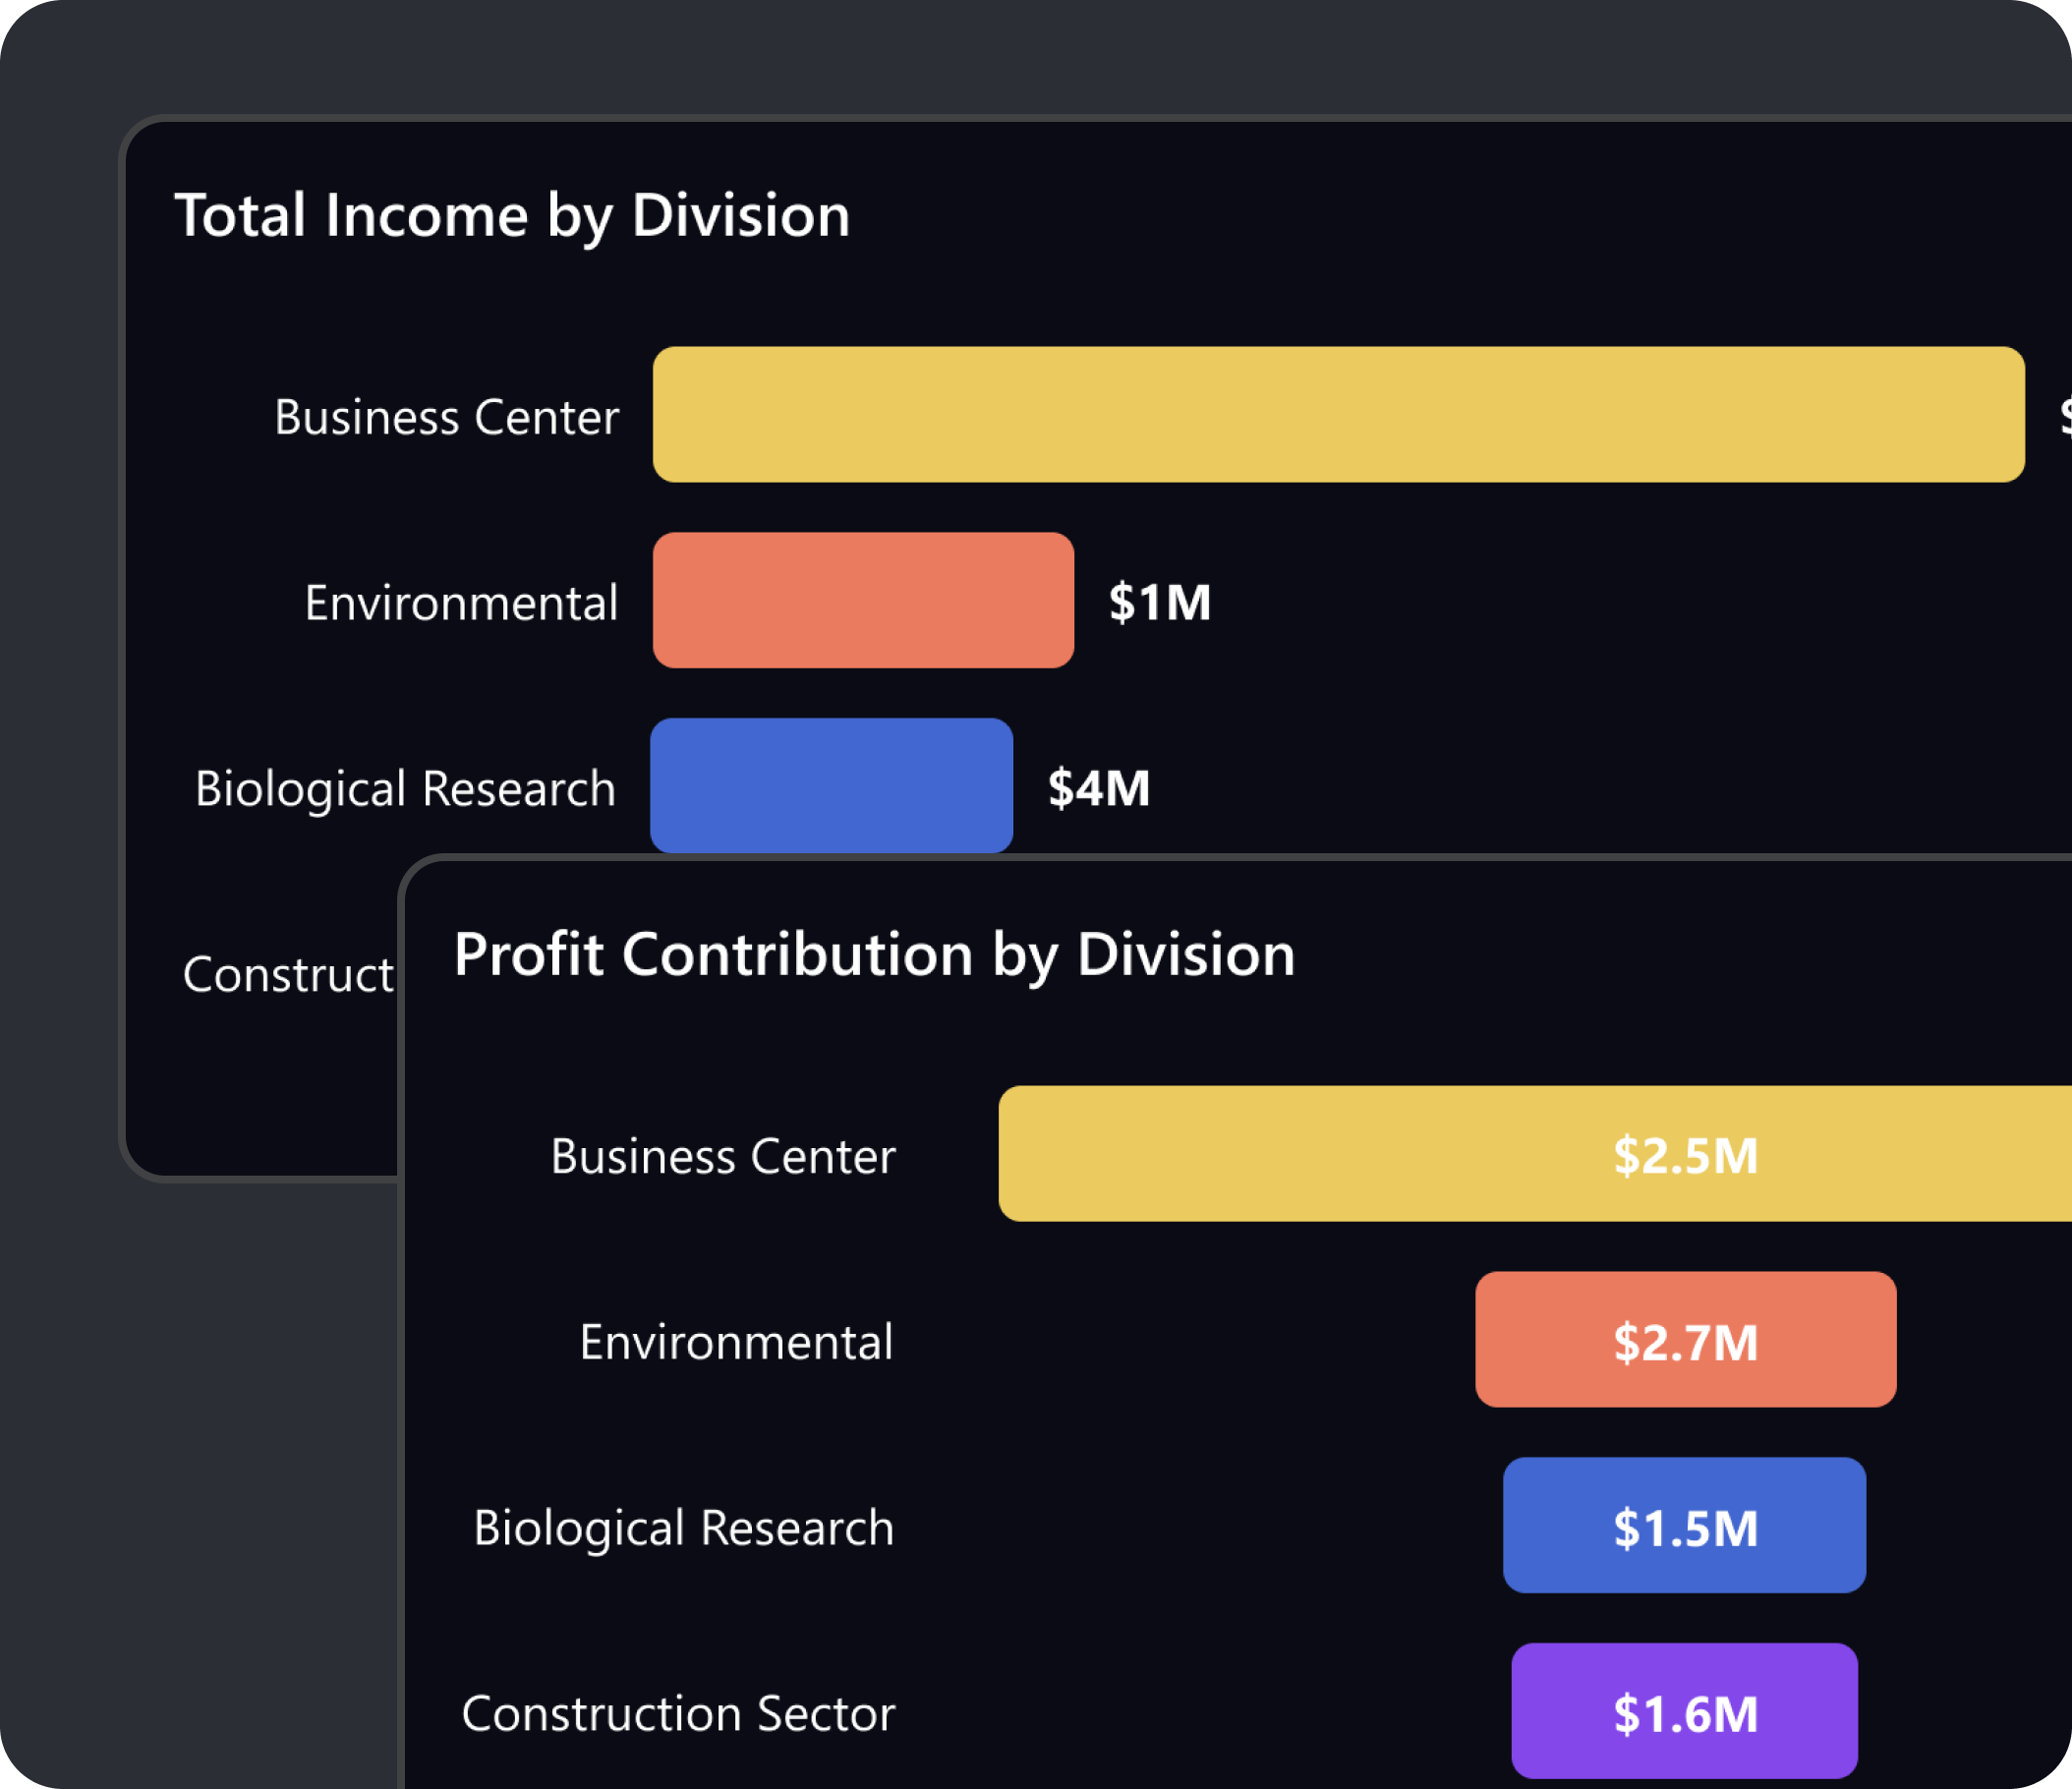Select Biological Research label in income chart
Image resolution: width=2072 pixels, height=1789 pixels.
coord(405,789)
